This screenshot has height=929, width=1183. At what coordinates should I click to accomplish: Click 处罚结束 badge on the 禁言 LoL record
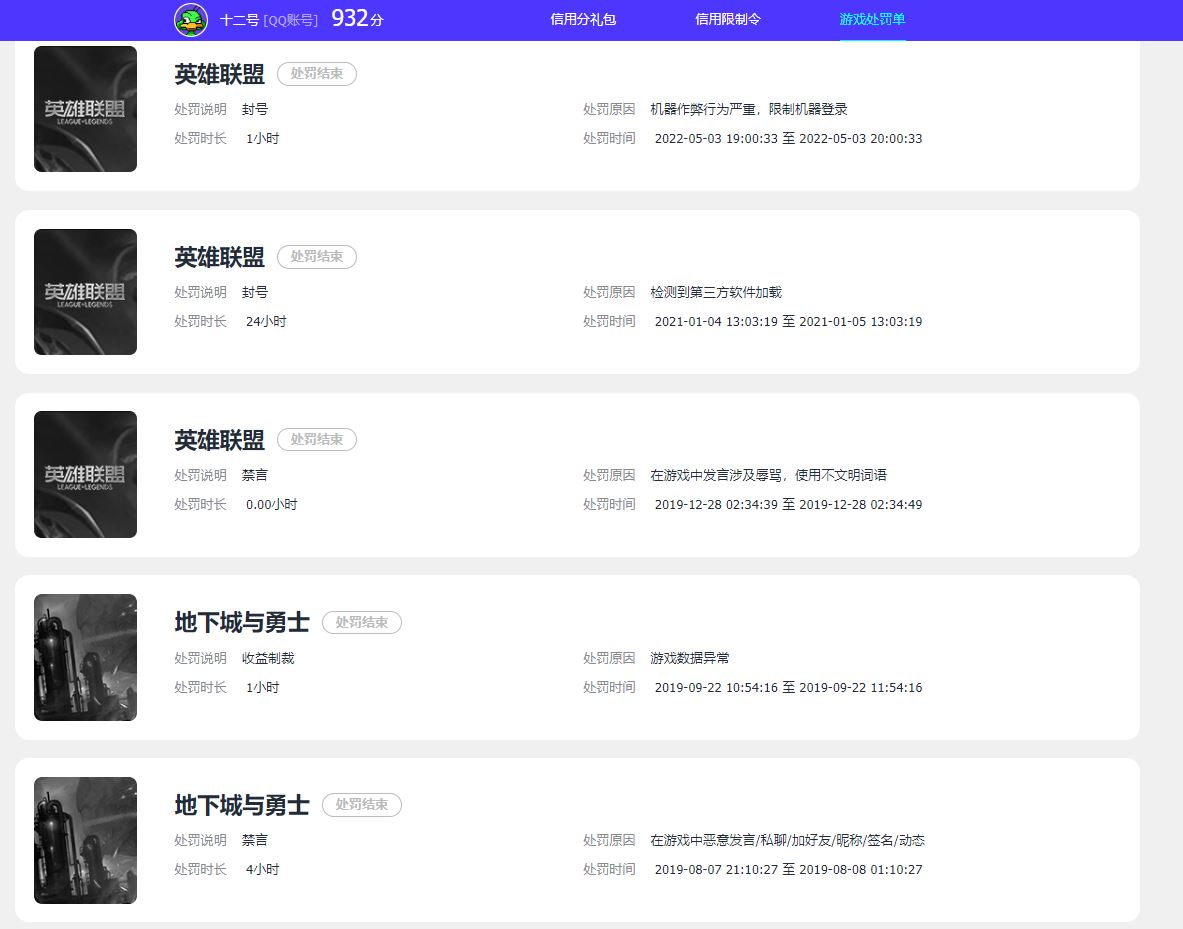(x=316, y=439)
